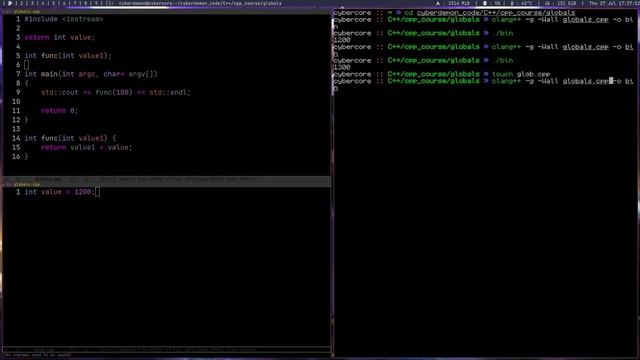The height and width of the screenshot is (360, 640).
Task: Click 'int main(int argc, char* argv[])' line
Action: click(91, 74)
